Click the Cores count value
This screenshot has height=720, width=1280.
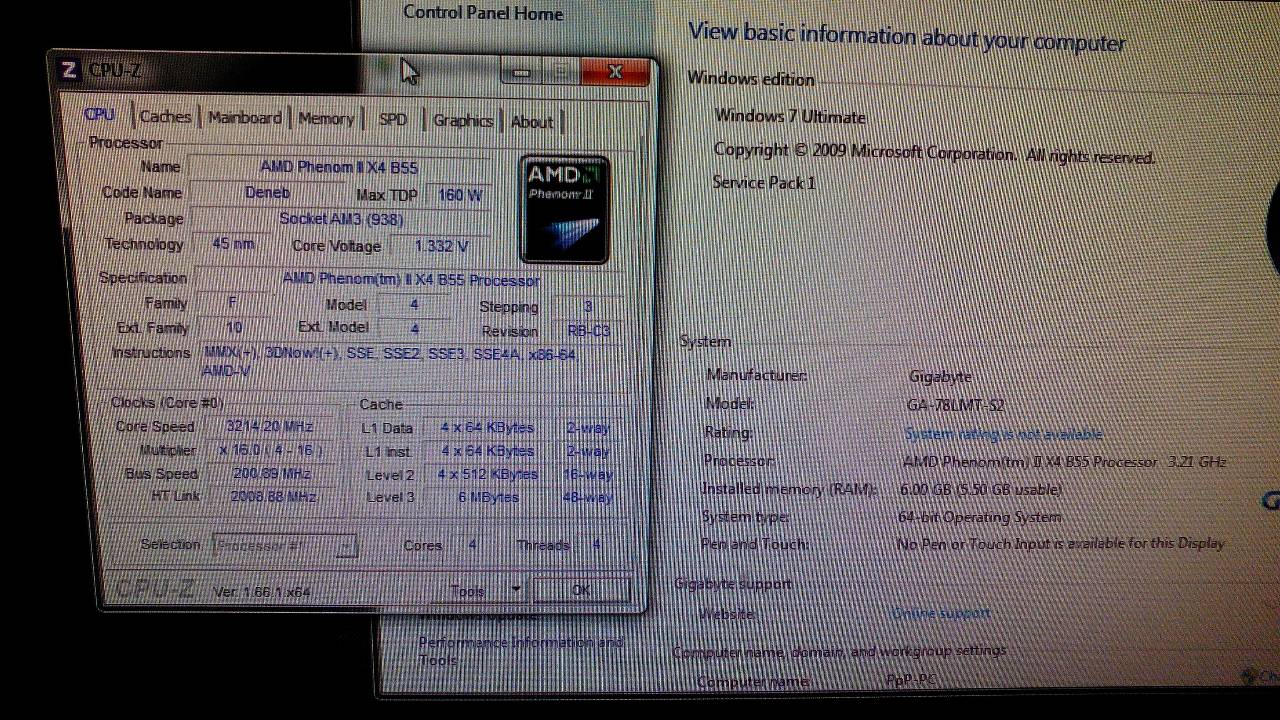coord(472,545)
